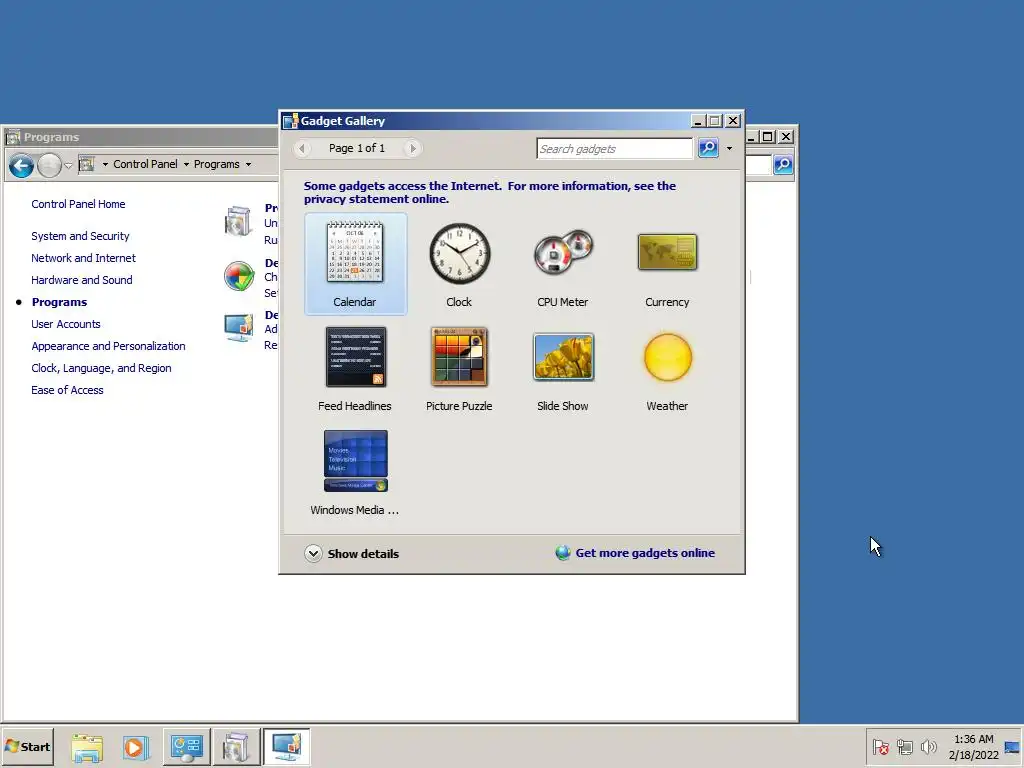Open System and Security category
The image size is (1024, 768).
[80, 236]
